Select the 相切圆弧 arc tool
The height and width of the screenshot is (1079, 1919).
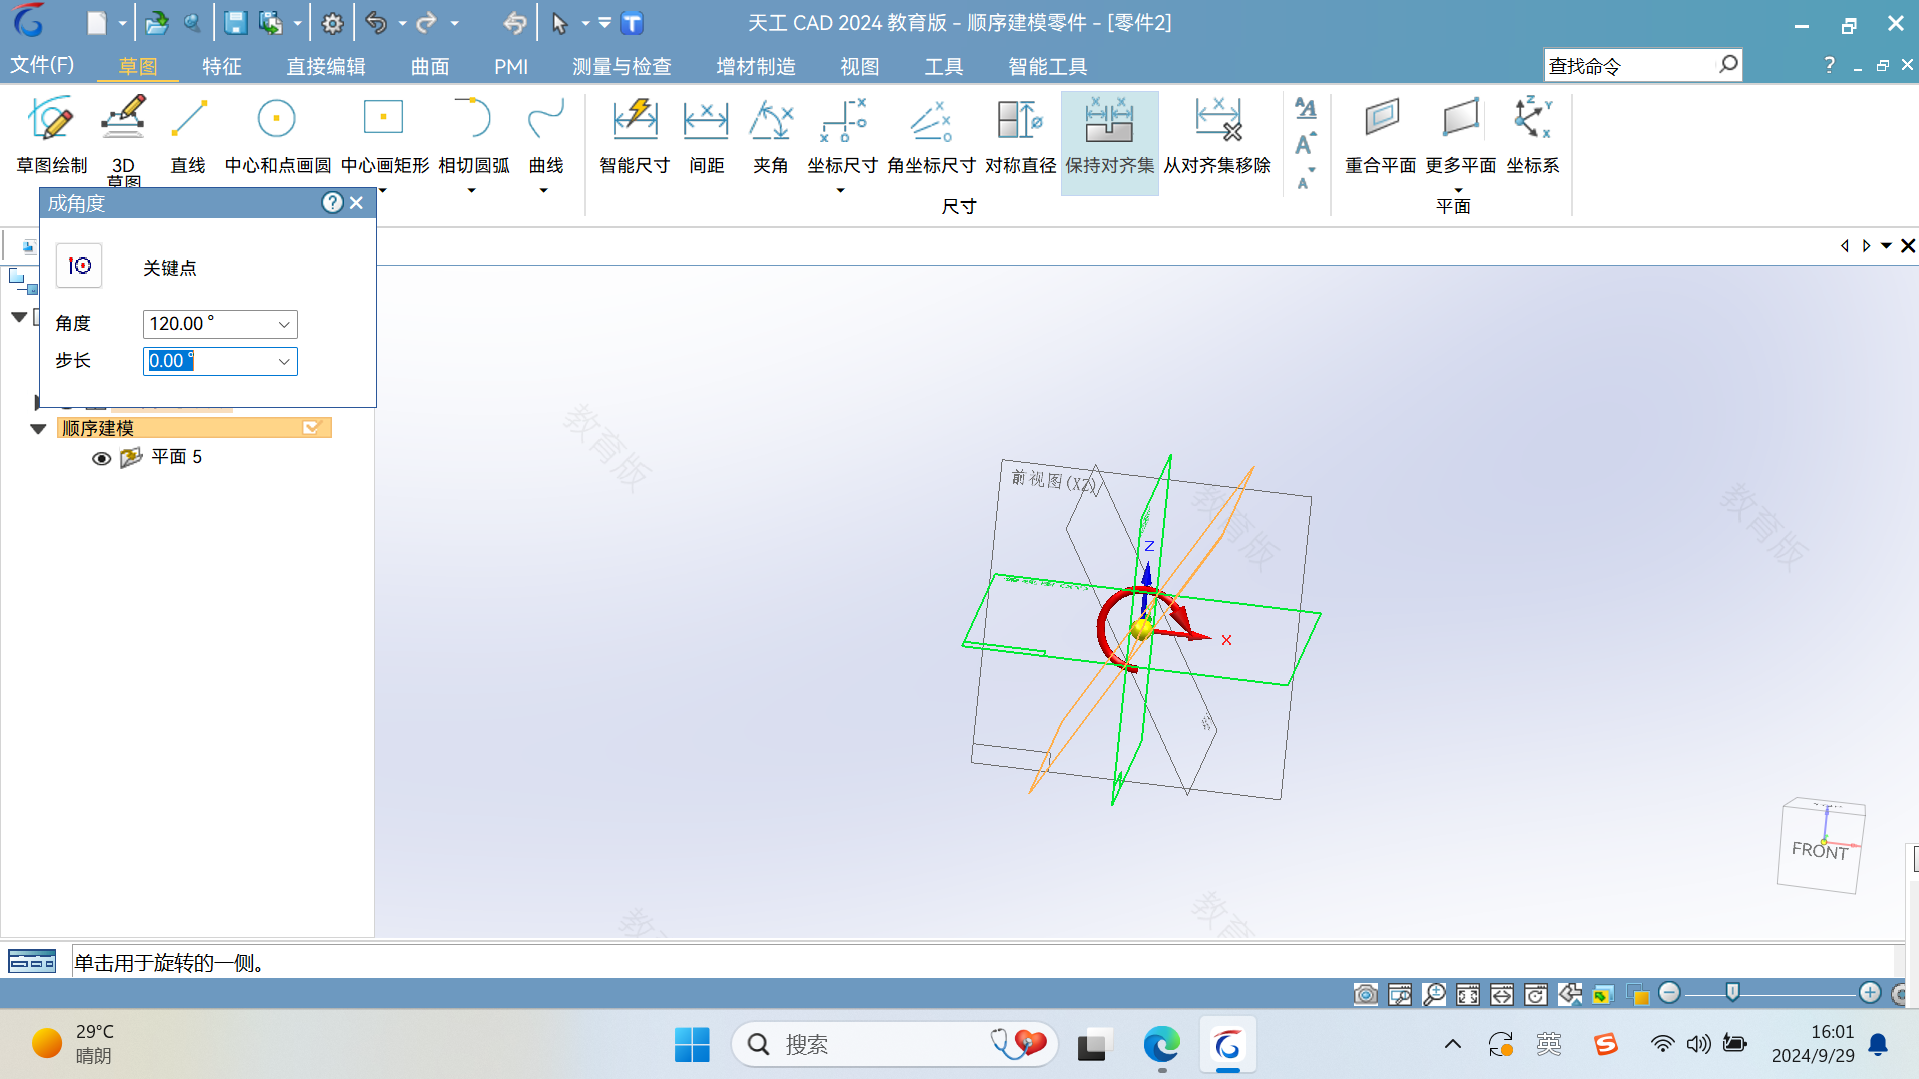point(473,136)
